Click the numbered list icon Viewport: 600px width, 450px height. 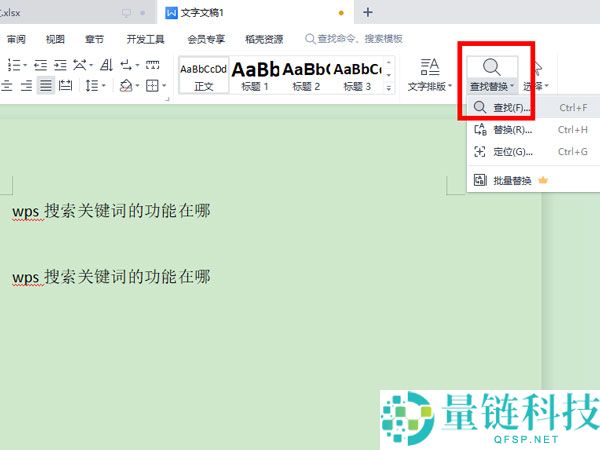tap(14, 65)
